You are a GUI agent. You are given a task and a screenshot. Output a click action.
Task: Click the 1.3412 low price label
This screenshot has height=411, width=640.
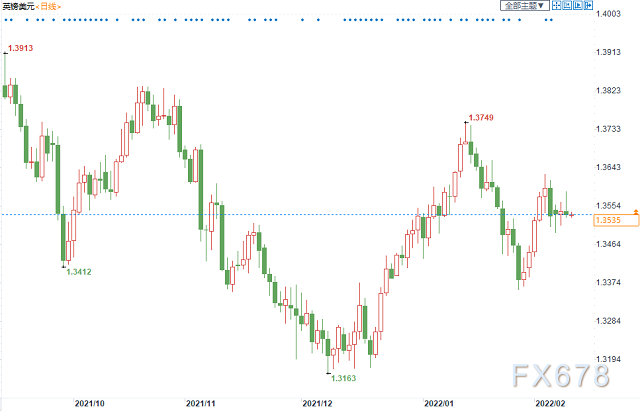(x=79, y=272)
